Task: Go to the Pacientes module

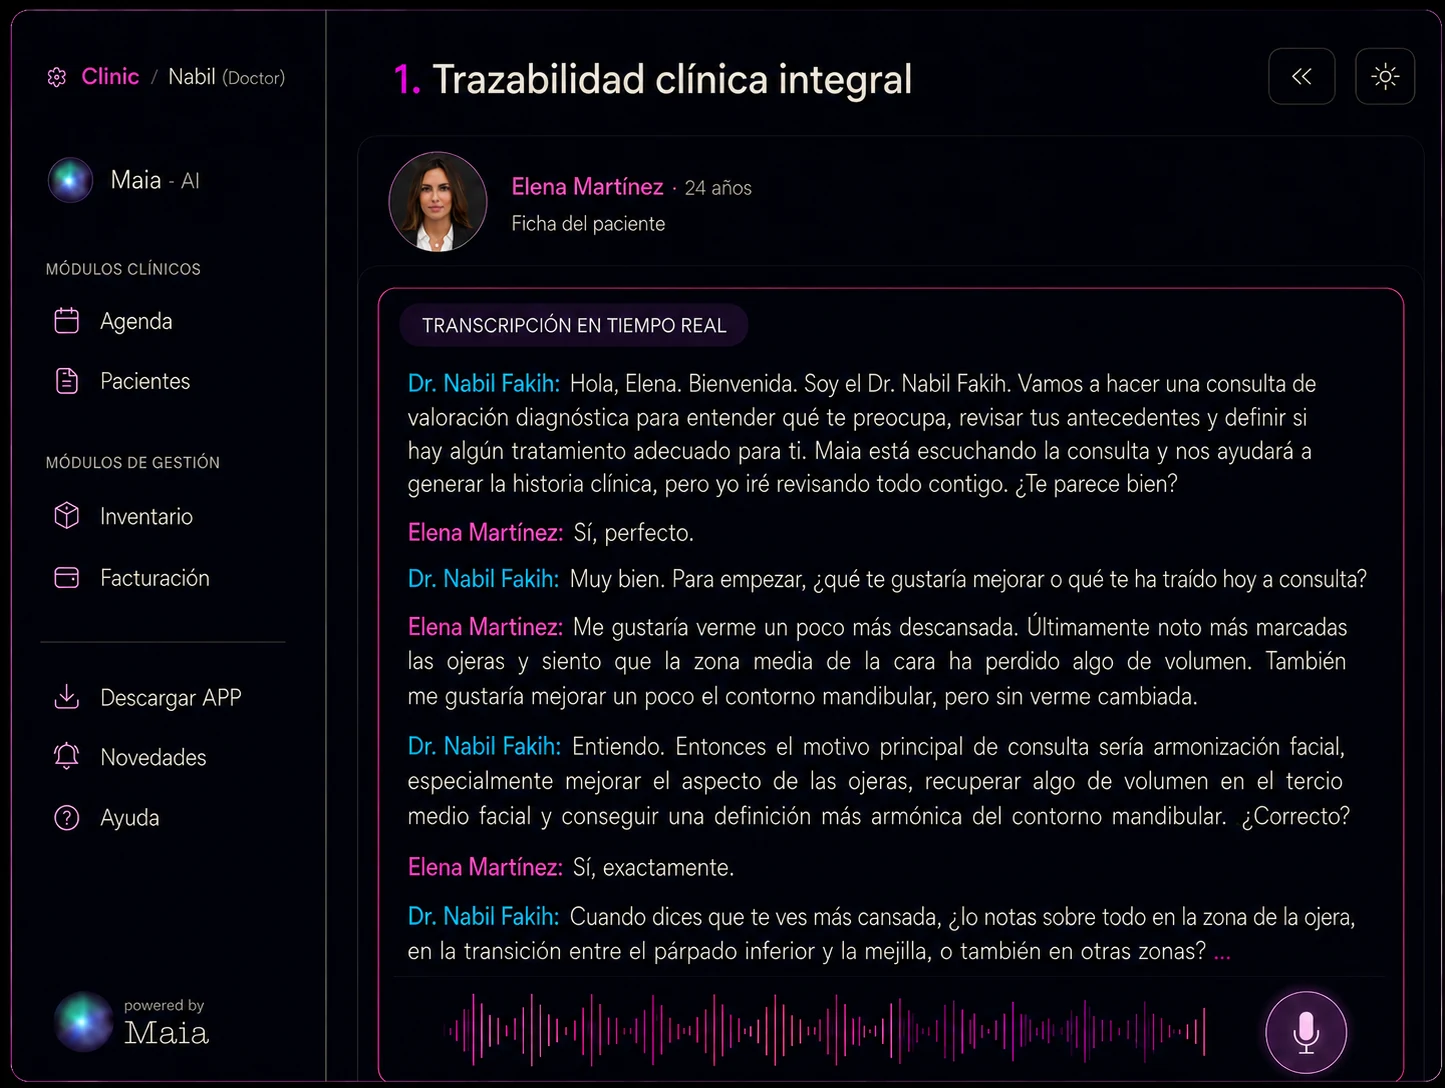Action: pos(145,381)
